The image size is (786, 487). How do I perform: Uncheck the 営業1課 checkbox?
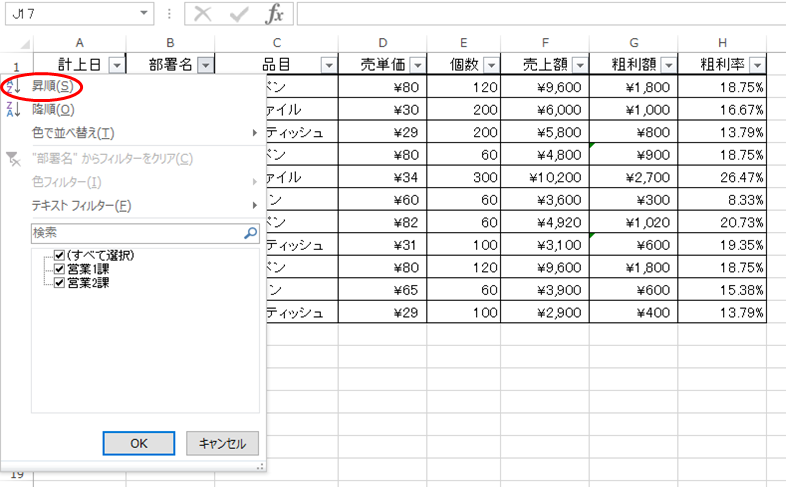60,270
